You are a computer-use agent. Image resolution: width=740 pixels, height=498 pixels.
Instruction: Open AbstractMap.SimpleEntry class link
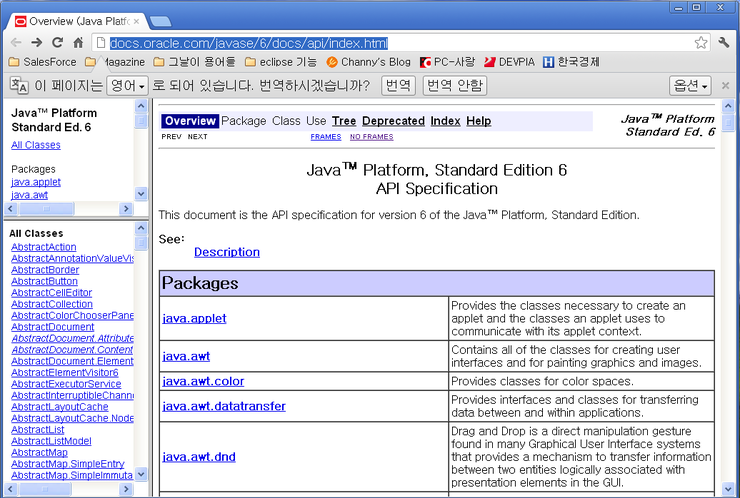[x=67, y=464]
